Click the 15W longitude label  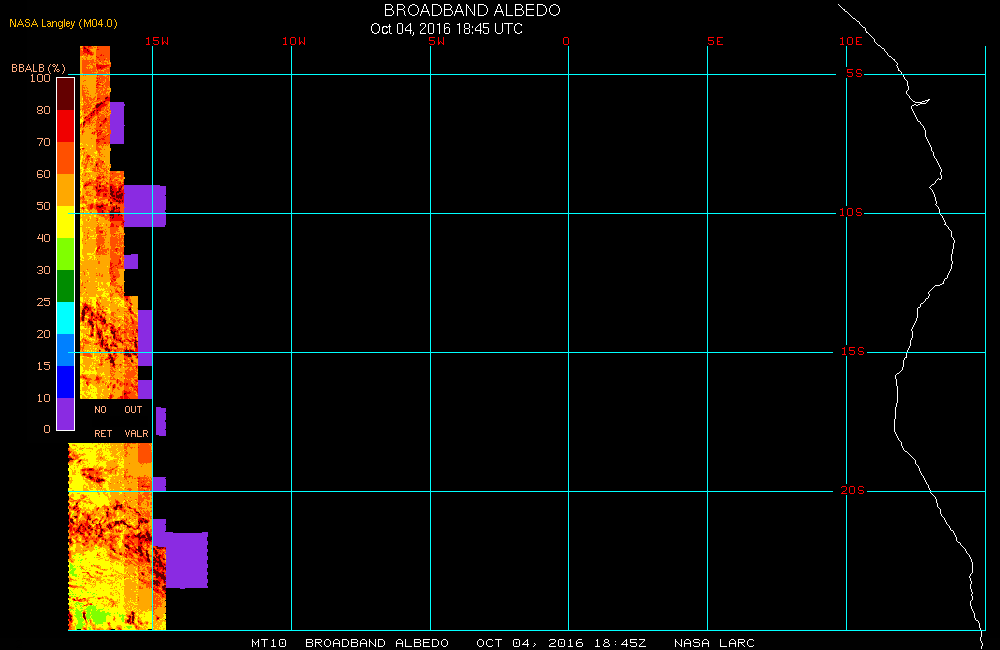tap(157, 41)
